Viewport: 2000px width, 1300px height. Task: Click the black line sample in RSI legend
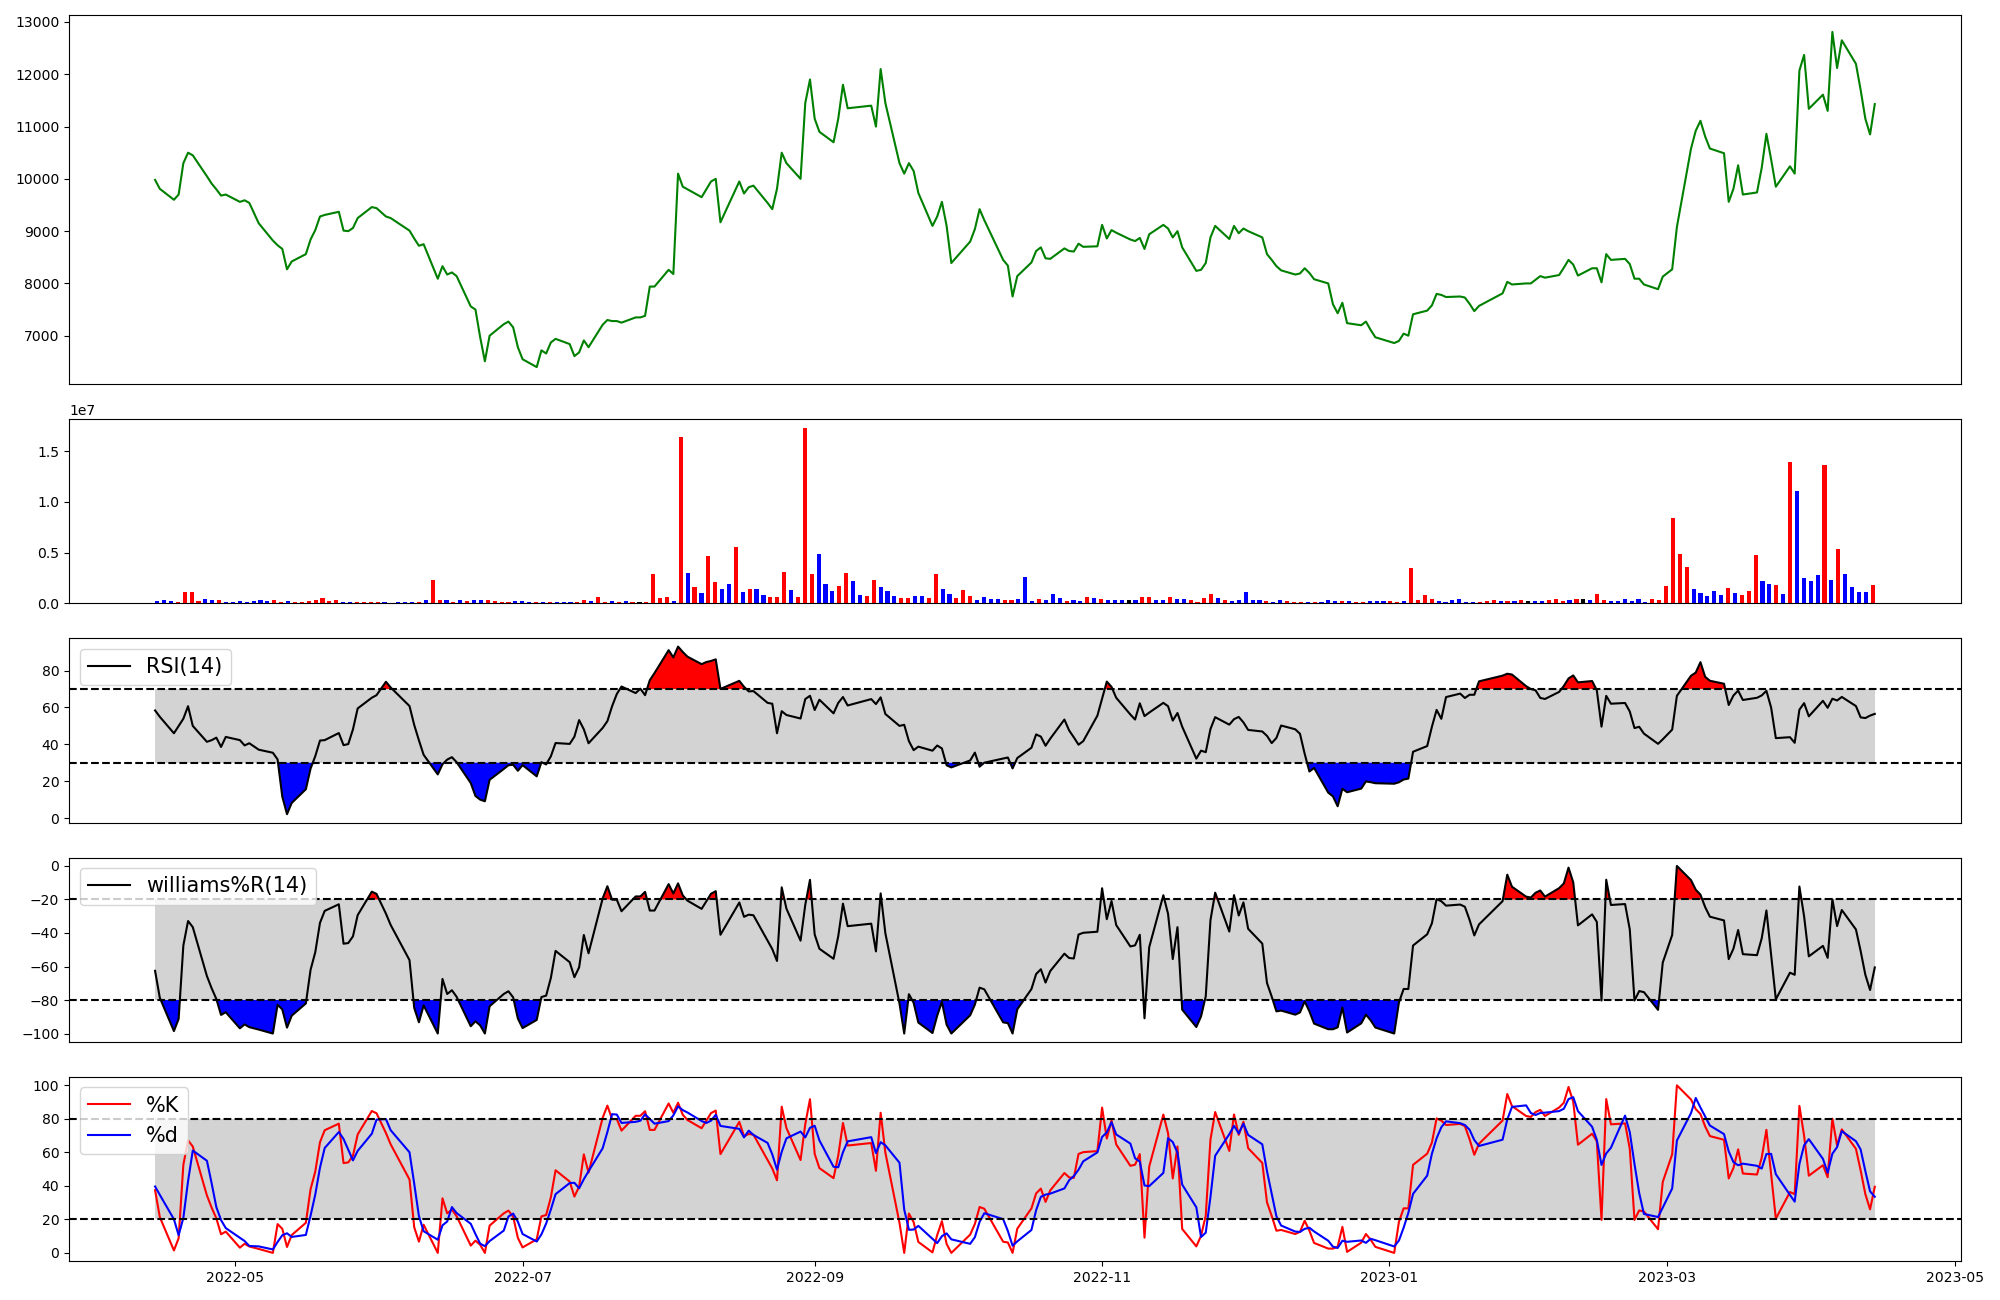click(110, 666)
